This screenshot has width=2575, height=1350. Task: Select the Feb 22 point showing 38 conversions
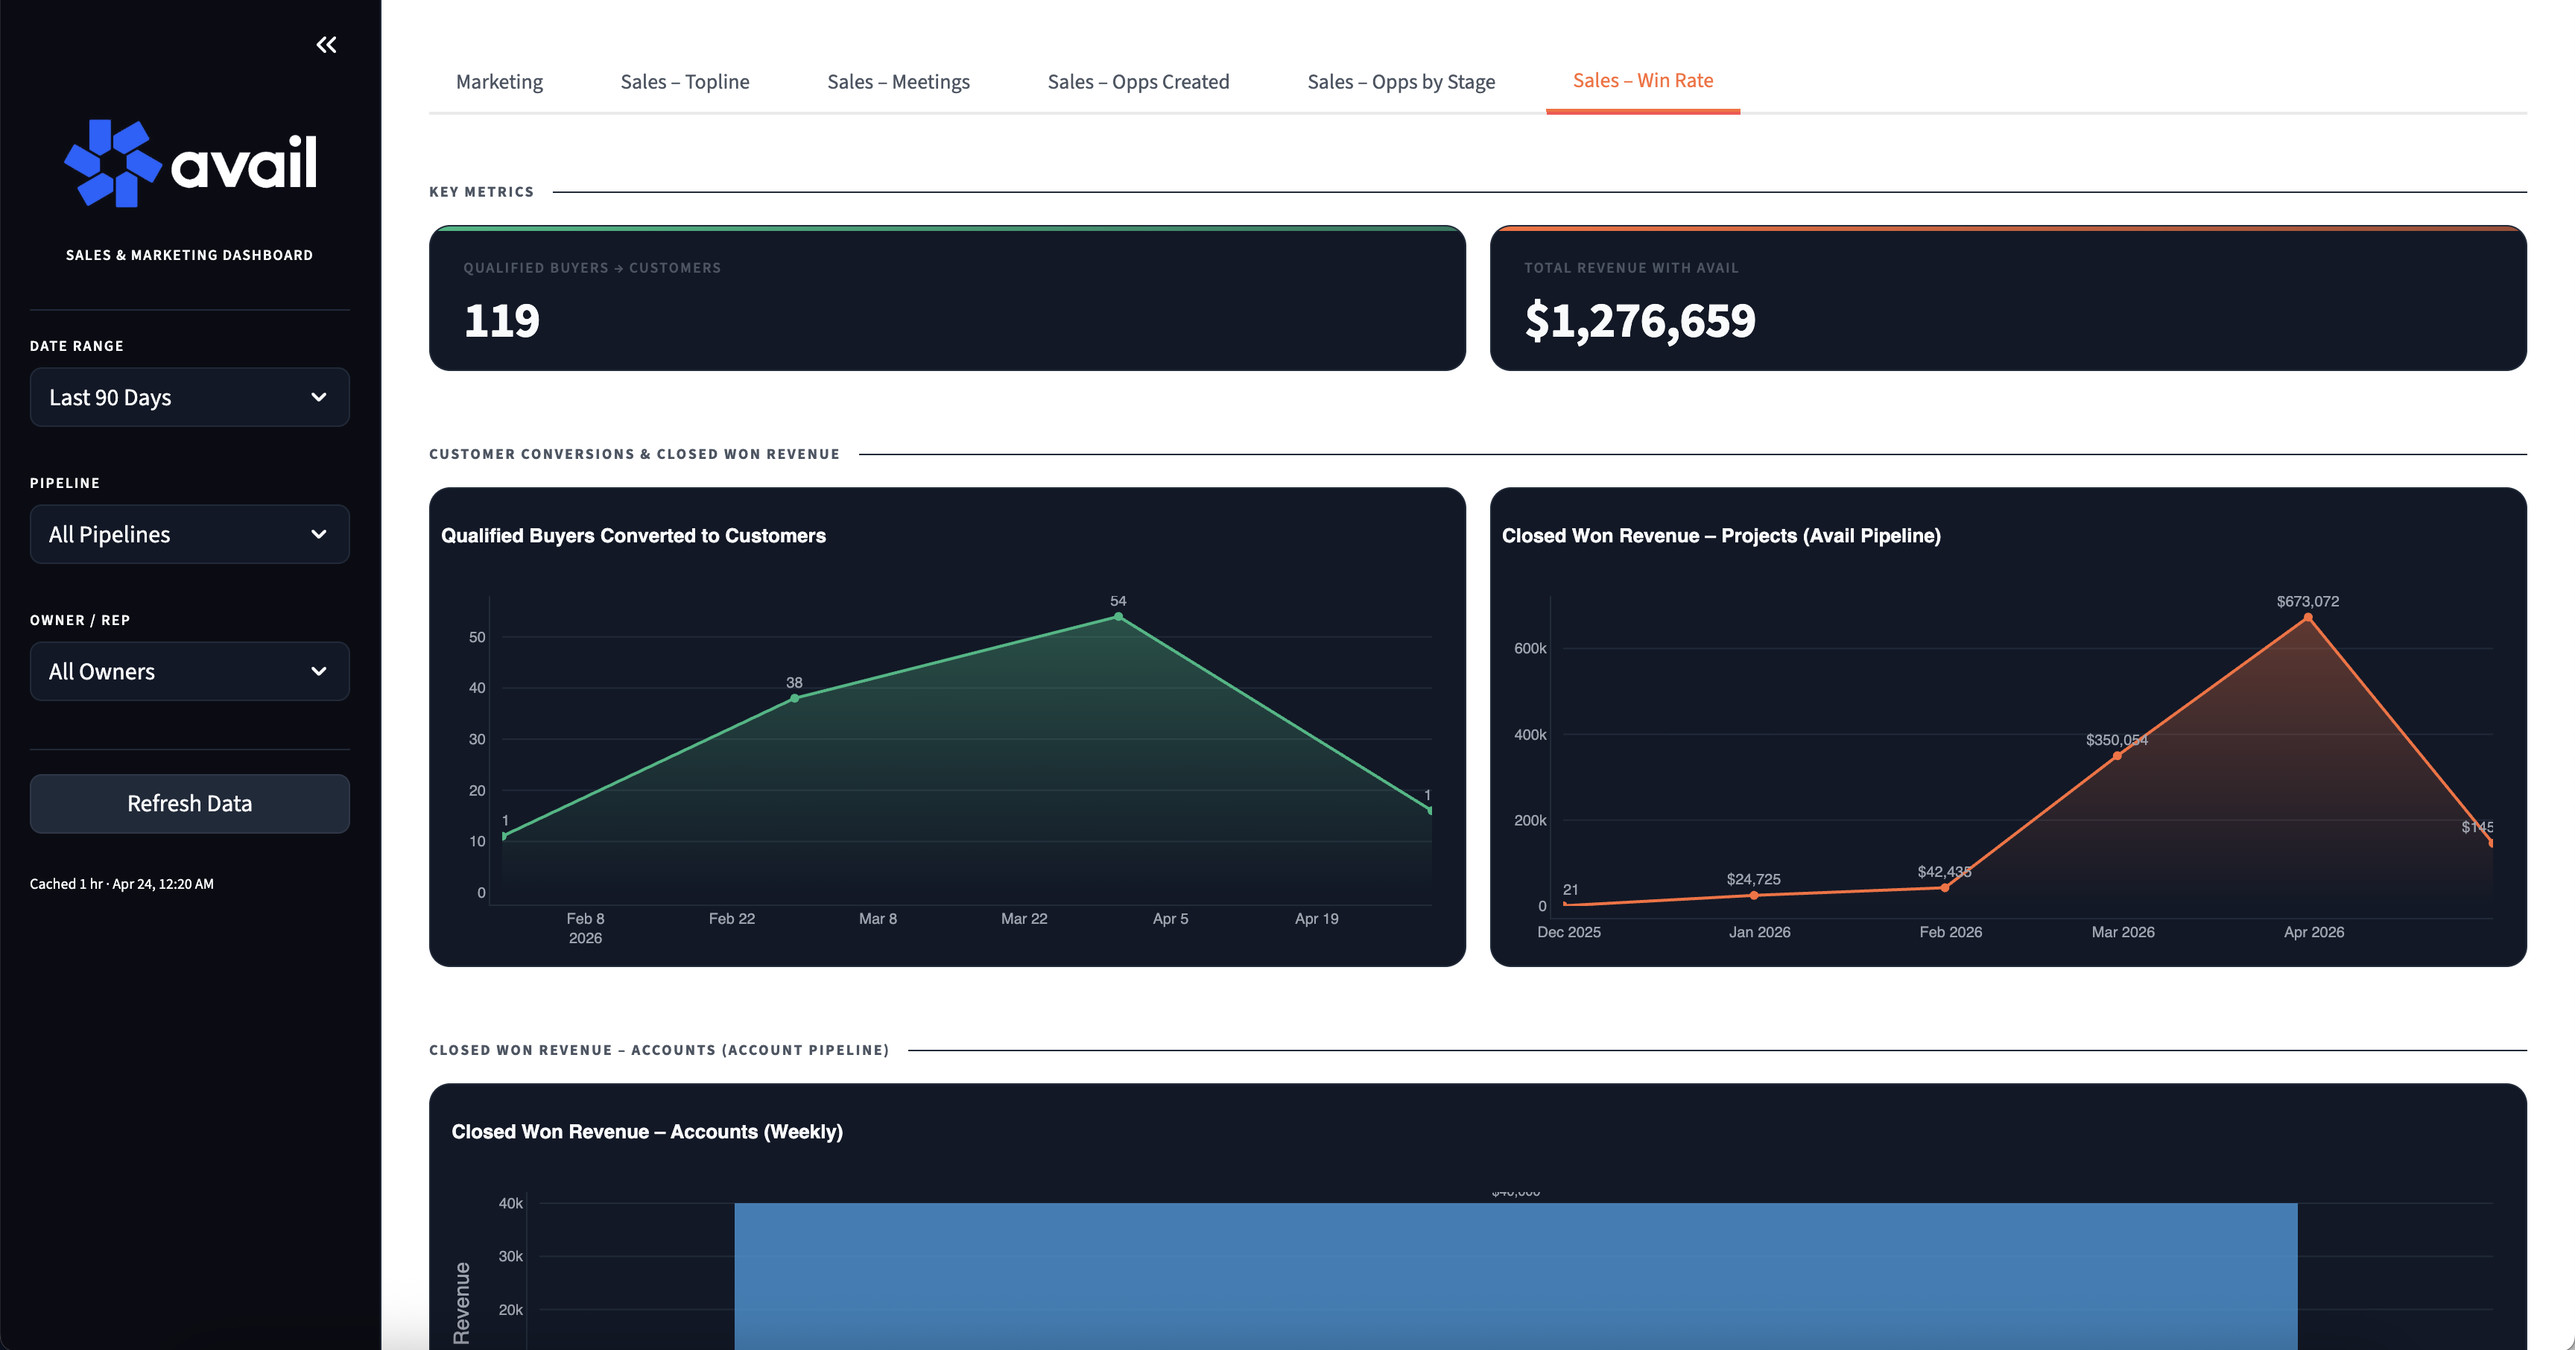[x=792, y=698]
